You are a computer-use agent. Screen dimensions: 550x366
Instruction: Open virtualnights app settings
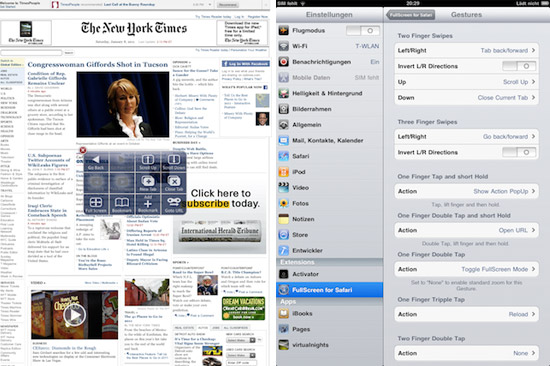click(x=329, y=345)
